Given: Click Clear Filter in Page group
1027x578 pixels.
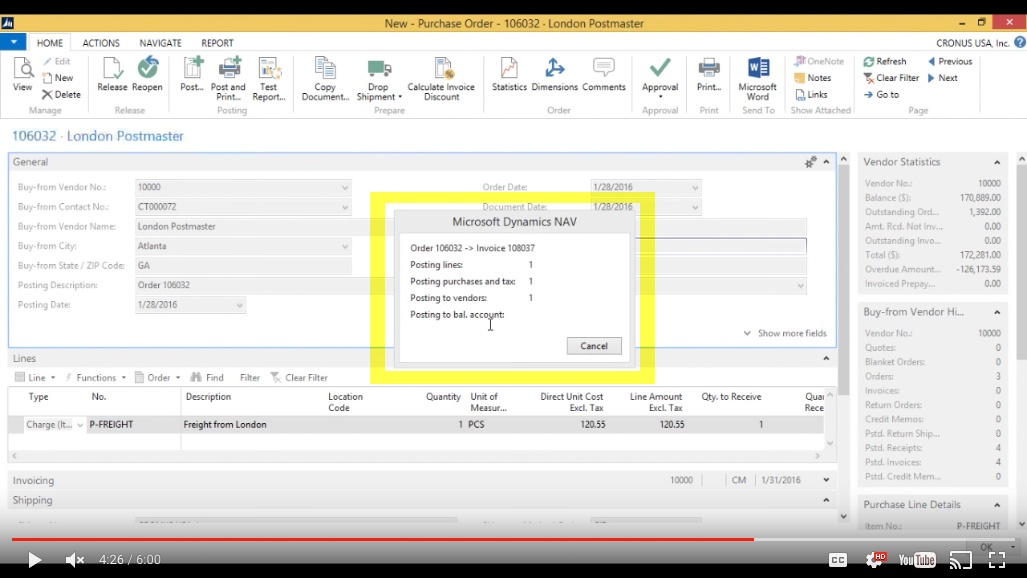Looking at the screenshot, I should pyautogui.click(x=891, y=77).
